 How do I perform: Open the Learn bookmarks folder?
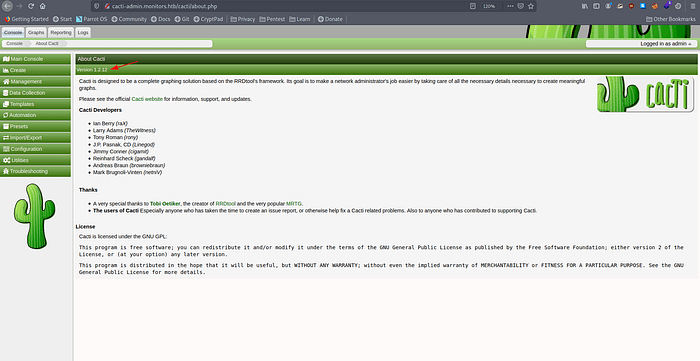click(x=300, y=19)
